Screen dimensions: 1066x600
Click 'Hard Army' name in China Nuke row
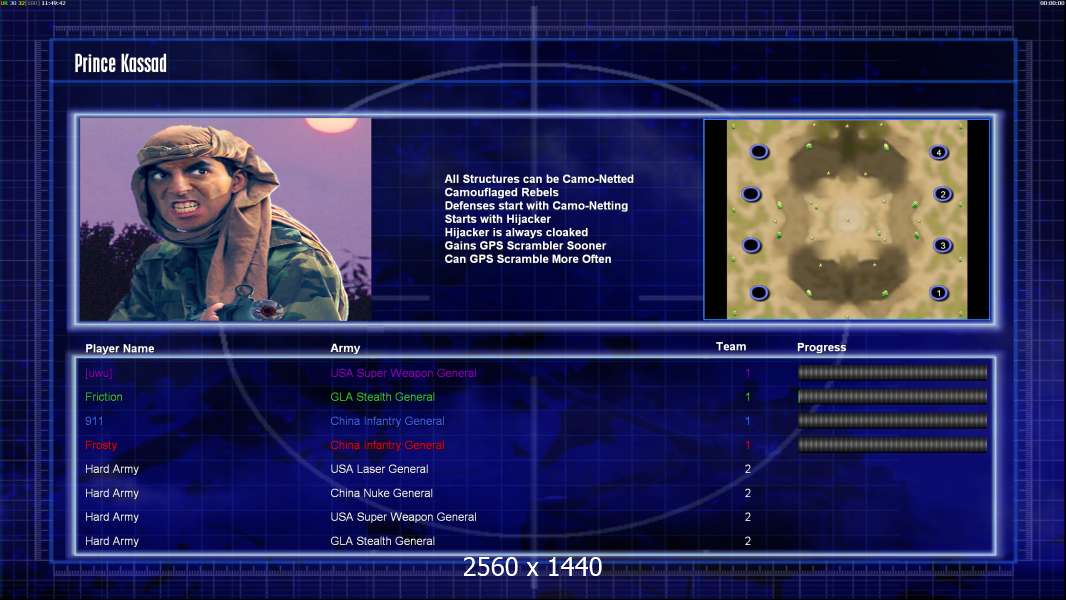(x=112, y=493)
